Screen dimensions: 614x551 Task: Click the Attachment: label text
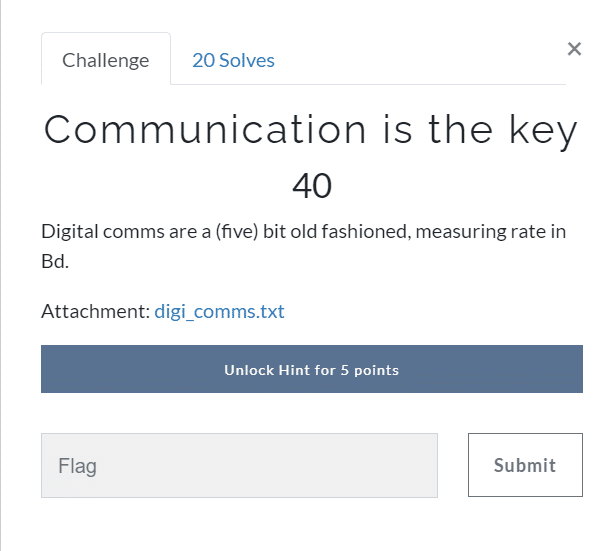point(96,311)
